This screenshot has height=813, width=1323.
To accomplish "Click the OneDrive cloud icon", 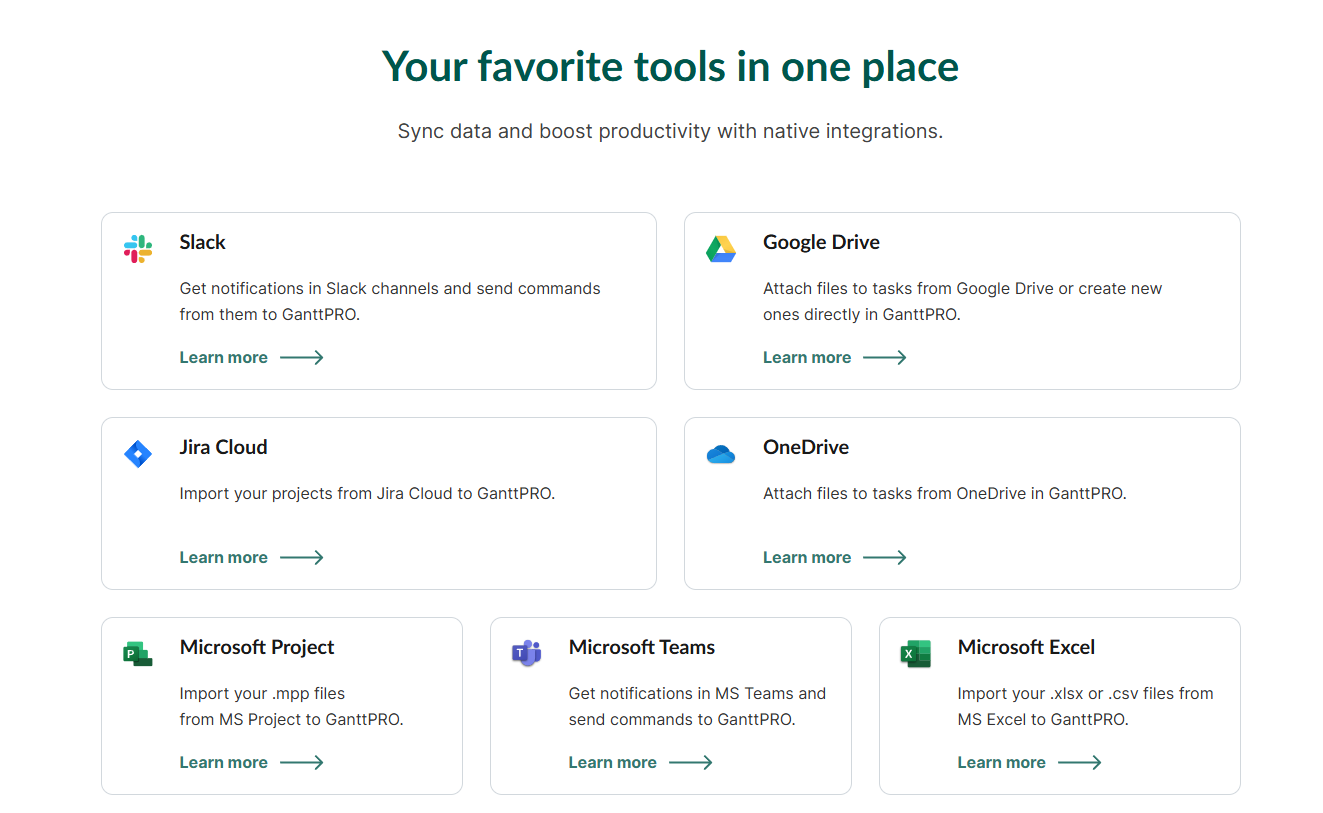I will point(721,455).
